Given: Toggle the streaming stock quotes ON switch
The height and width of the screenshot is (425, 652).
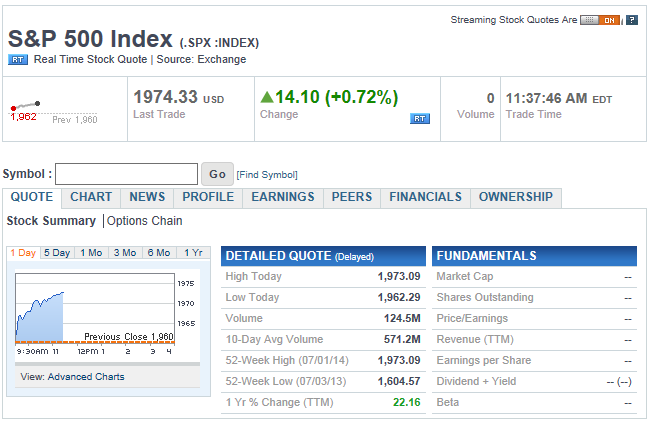Looking at the screenshot, I should [x=600, y=20].
